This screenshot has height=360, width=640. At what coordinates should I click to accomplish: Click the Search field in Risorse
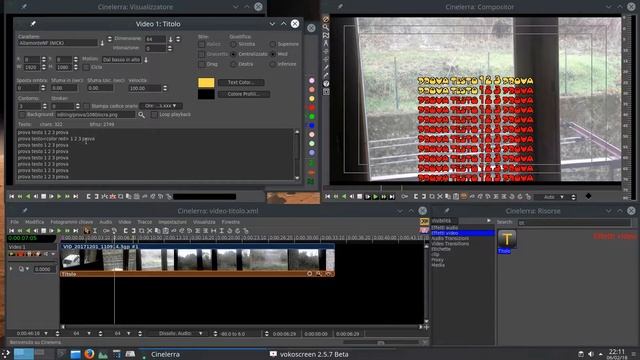(574, 222)
